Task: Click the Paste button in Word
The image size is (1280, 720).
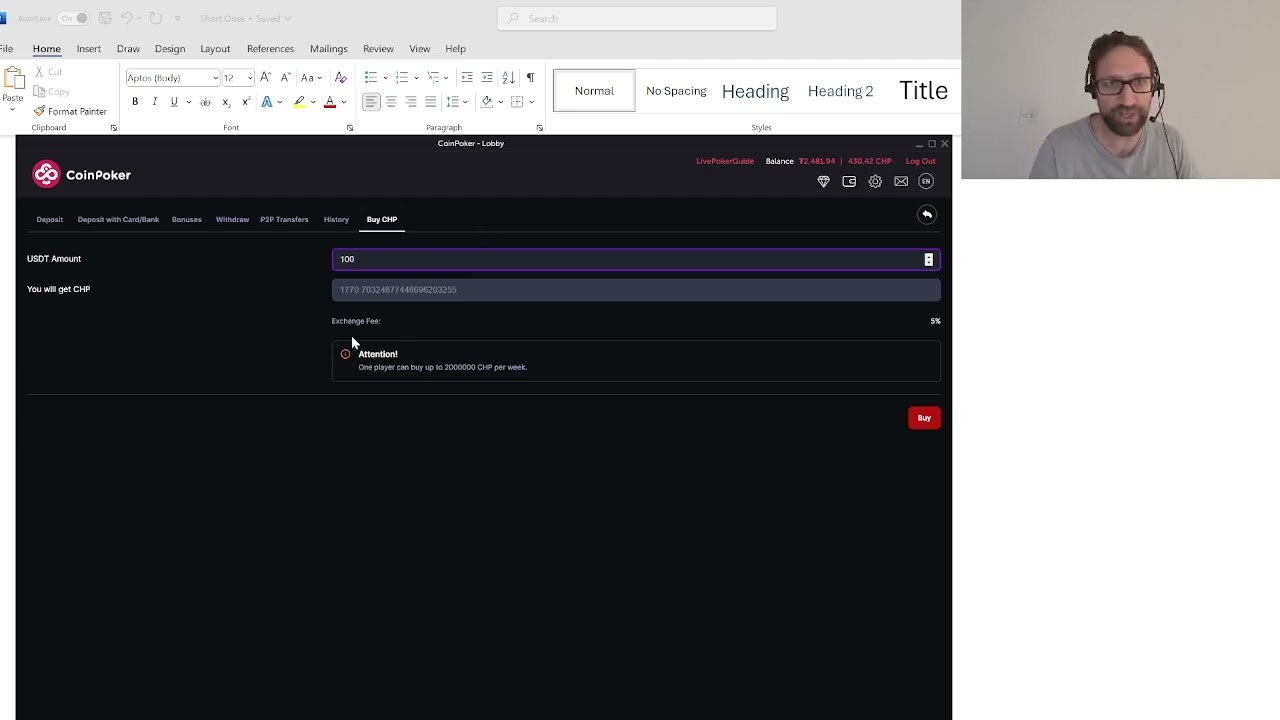Action: pyautogui.click(x=13, y=86)
